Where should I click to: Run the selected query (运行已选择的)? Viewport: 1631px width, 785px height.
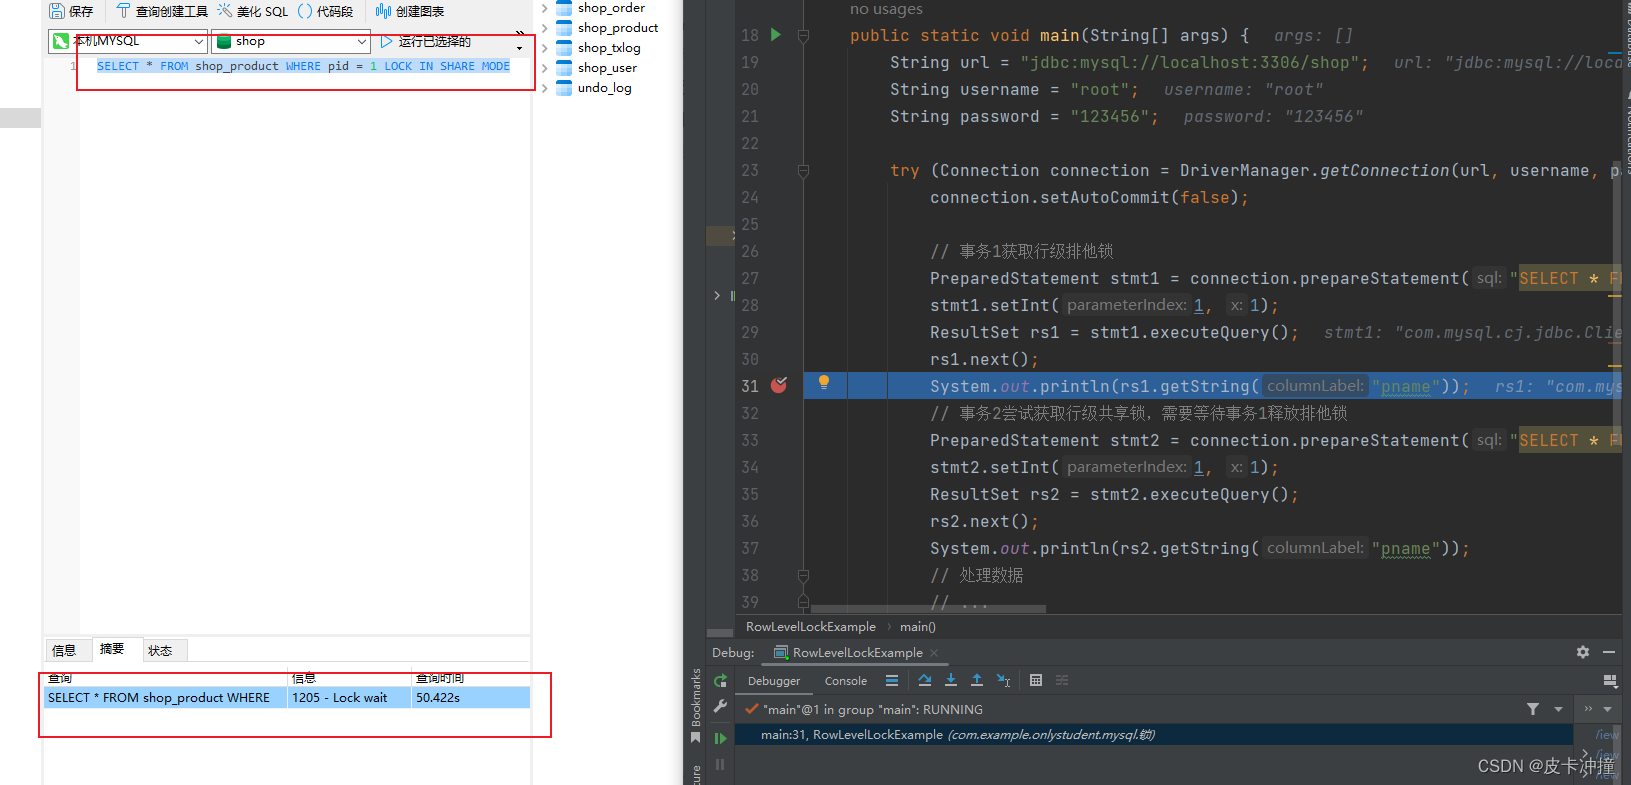(426, 42)
